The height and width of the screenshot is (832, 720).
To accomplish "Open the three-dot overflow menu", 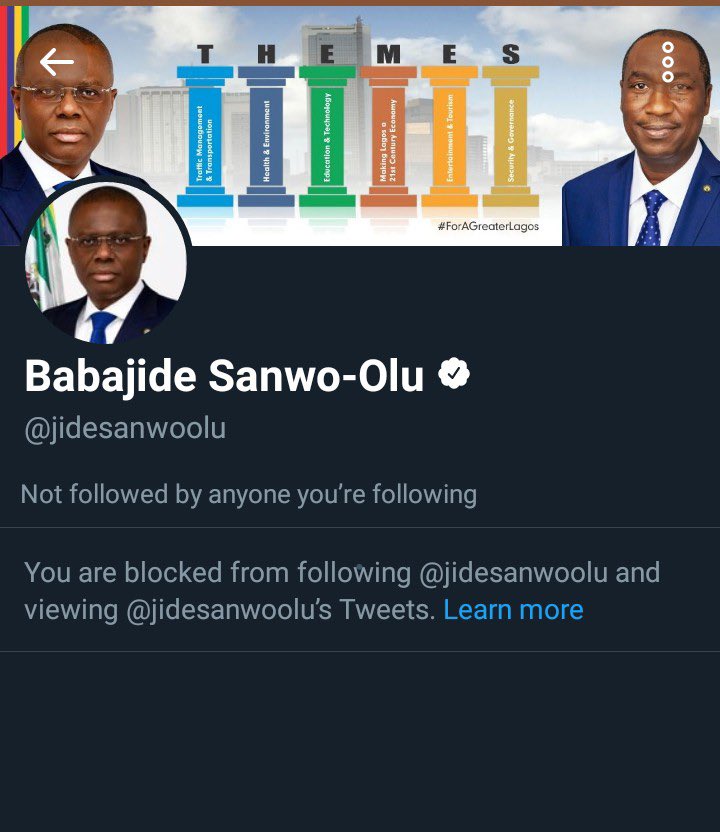I will (667, 62).
